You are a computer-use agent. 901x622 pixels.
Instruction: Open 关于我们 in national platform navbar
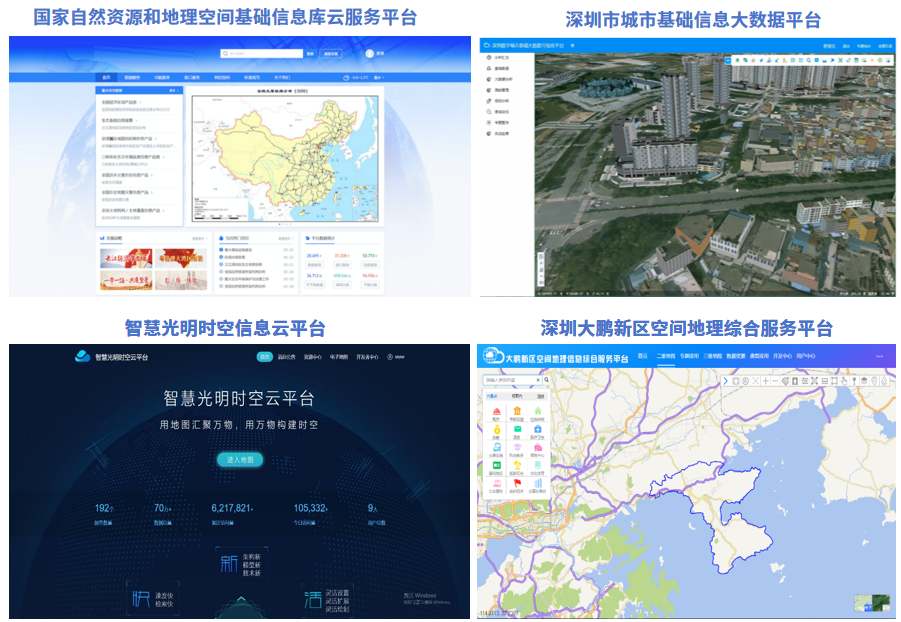[282, 78]
